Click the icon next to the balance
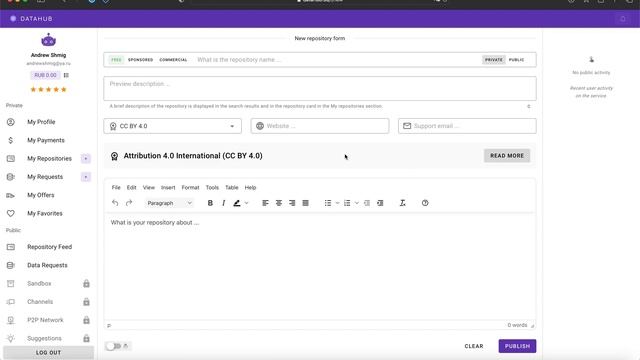 (x=66, y=75)
